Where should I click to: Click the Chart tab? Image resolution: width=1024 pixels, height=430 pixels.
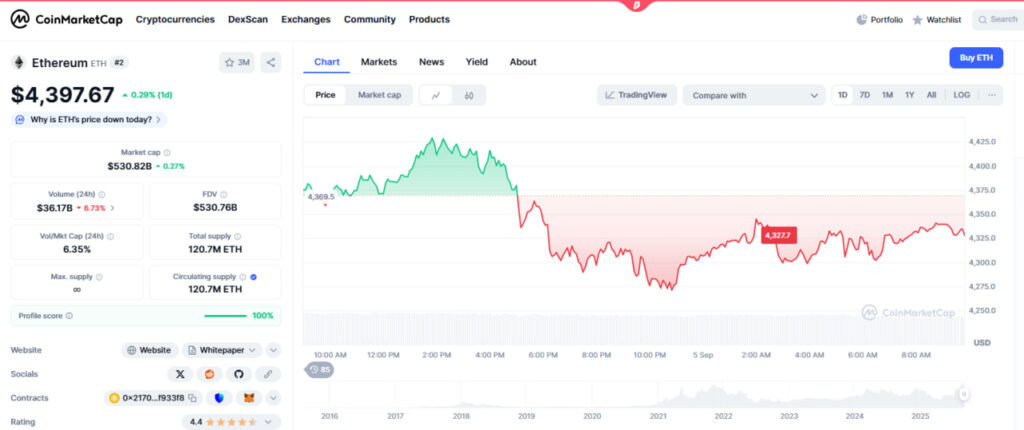coord(327,62)
